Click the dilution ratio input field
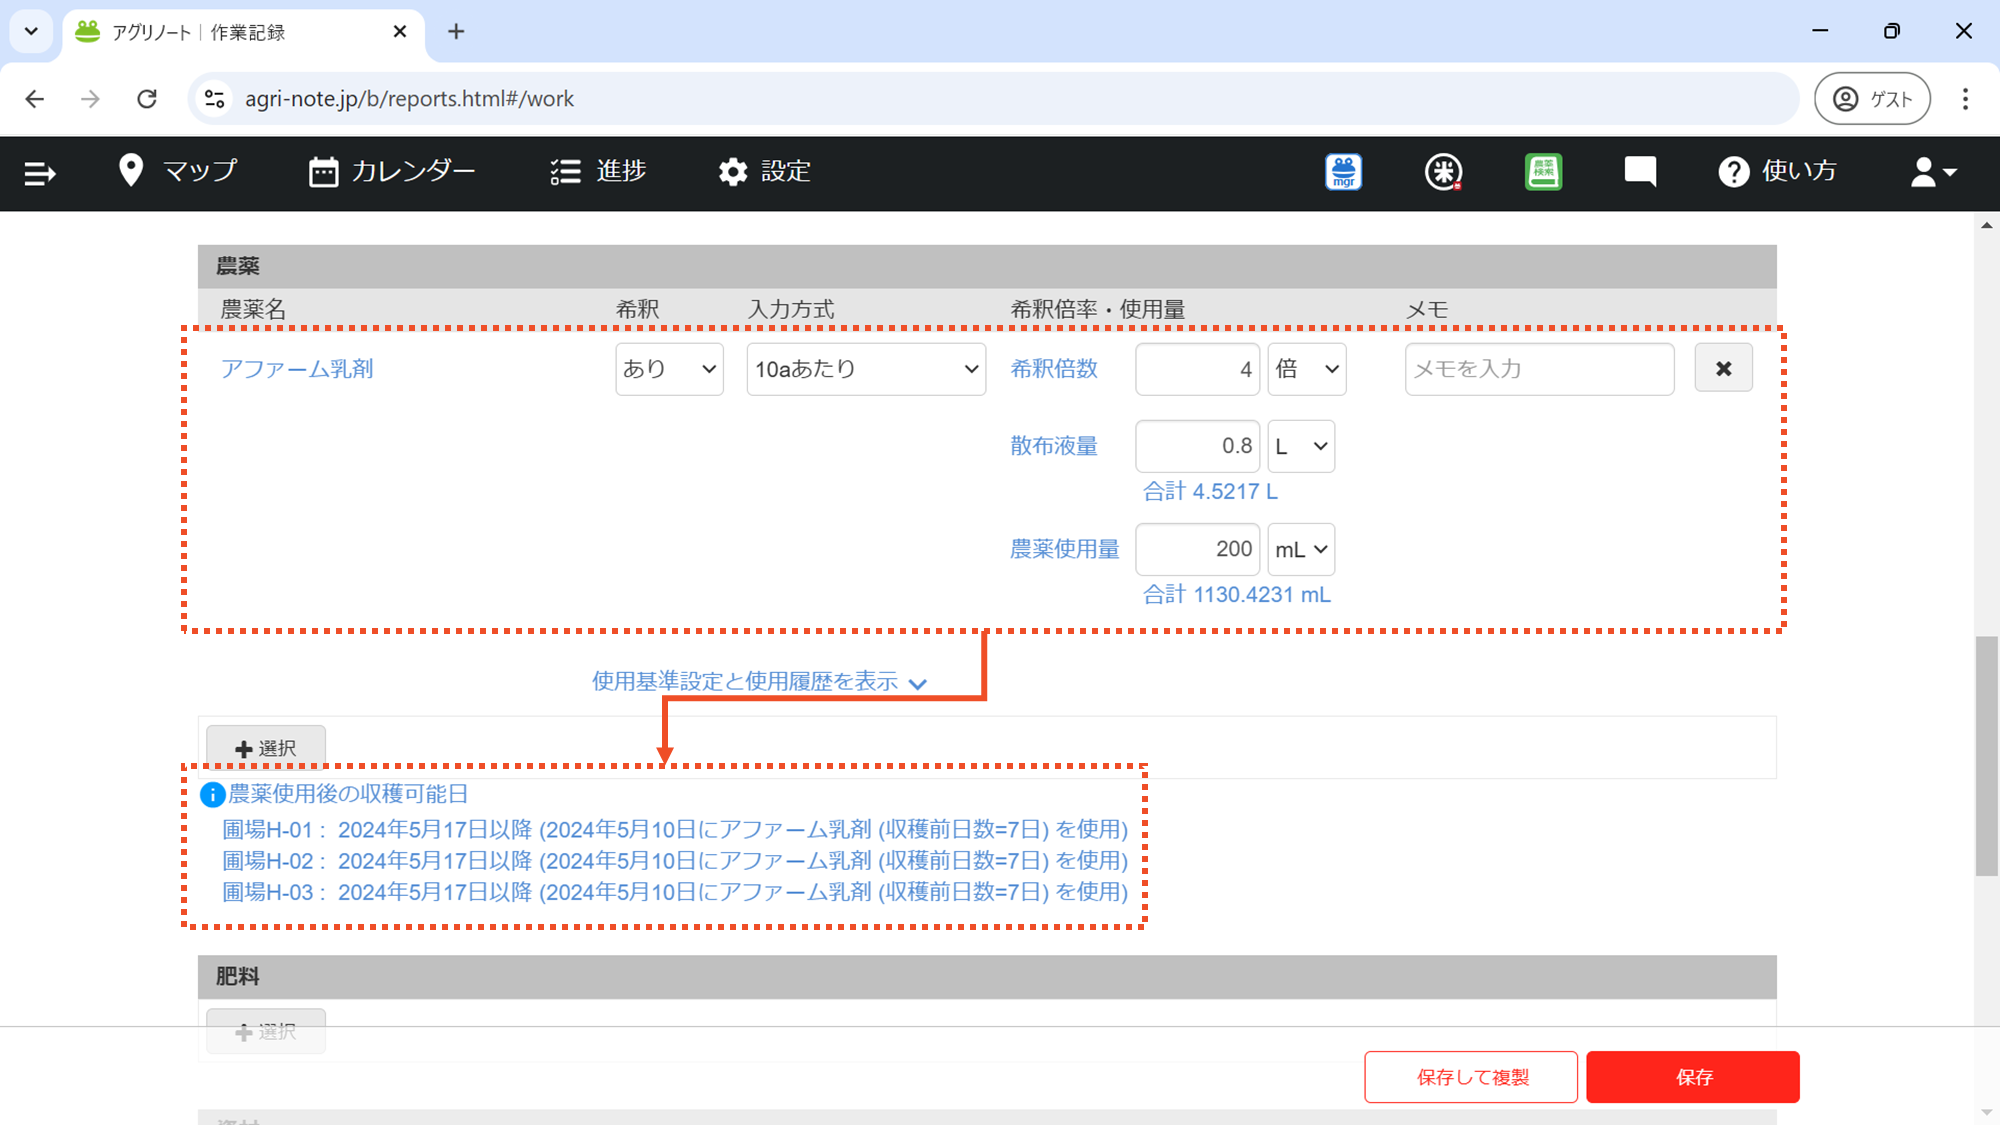 click(1197, 369)
